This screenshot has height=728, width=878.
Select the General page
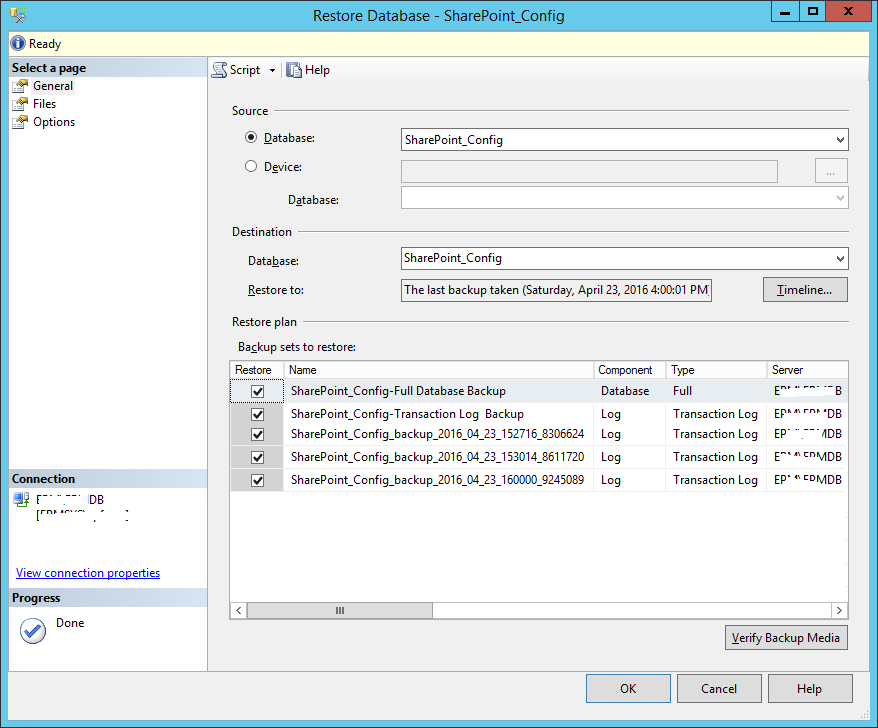(48, 85)
